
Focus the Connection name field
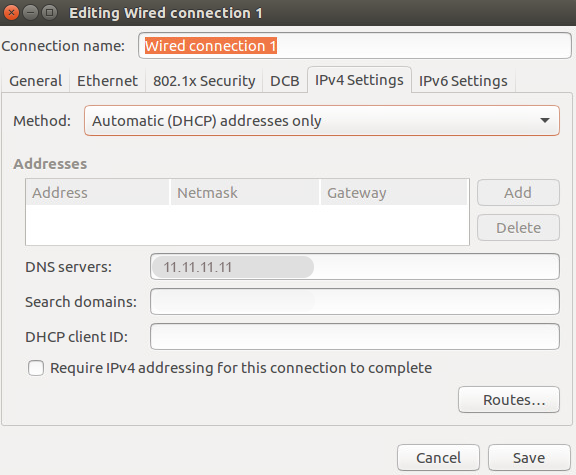pyautogui.click(x=355, y=46)
